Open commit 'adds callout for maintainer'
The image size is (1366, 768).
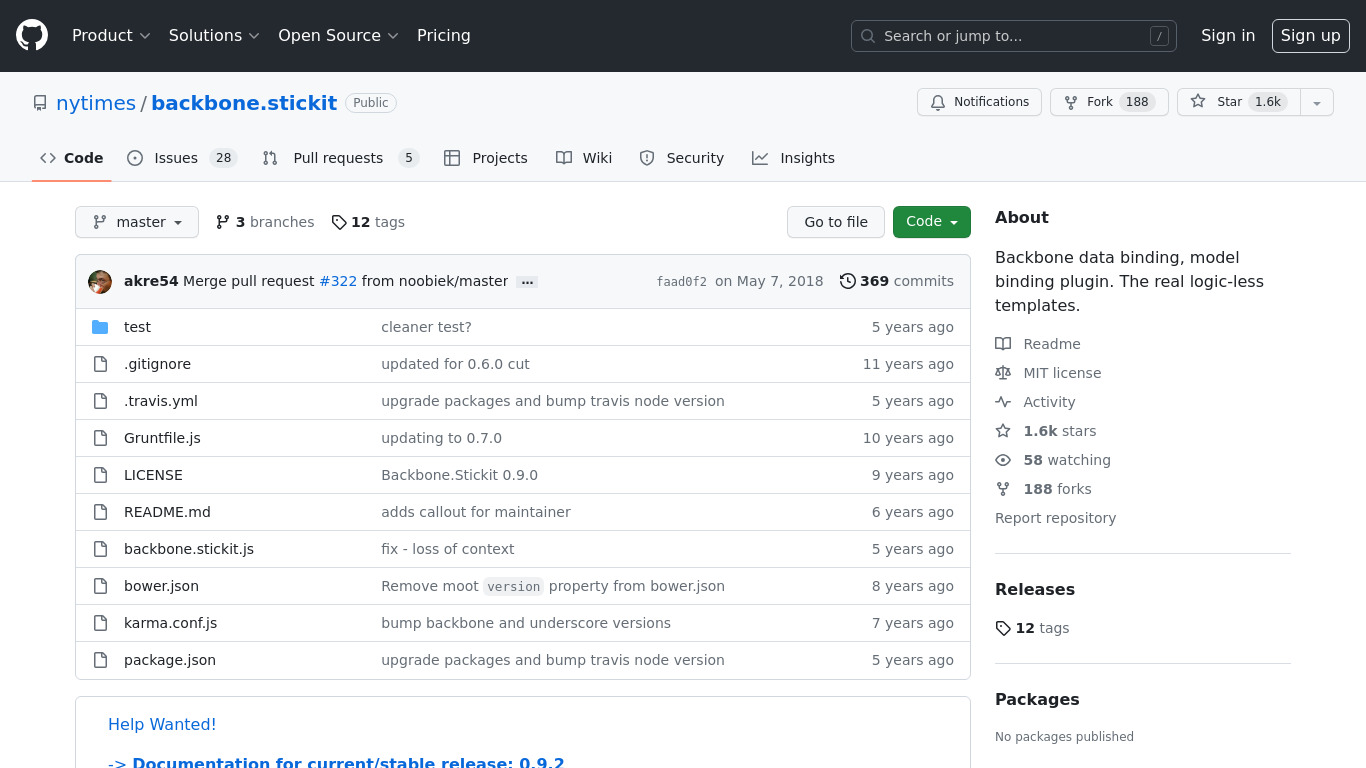click(476, 512)
